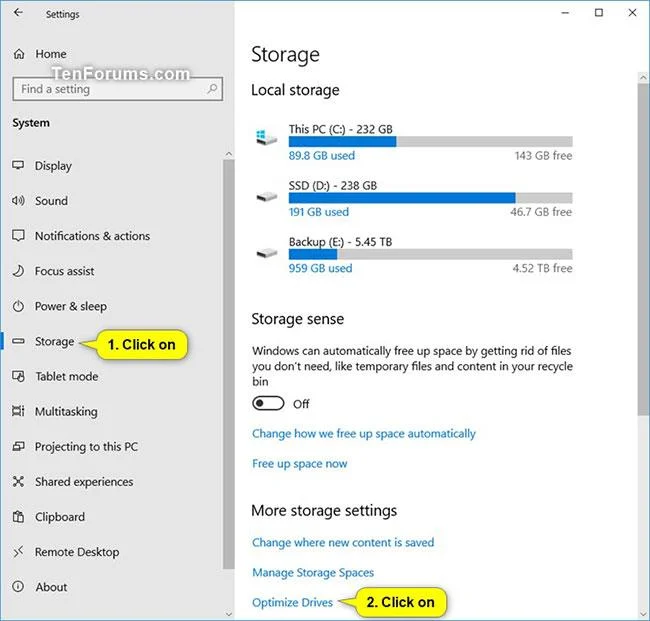Image resolution: width=650 pixels, height=621 pixels.
Task: Open the Display settings page
Action: point(53,166)
